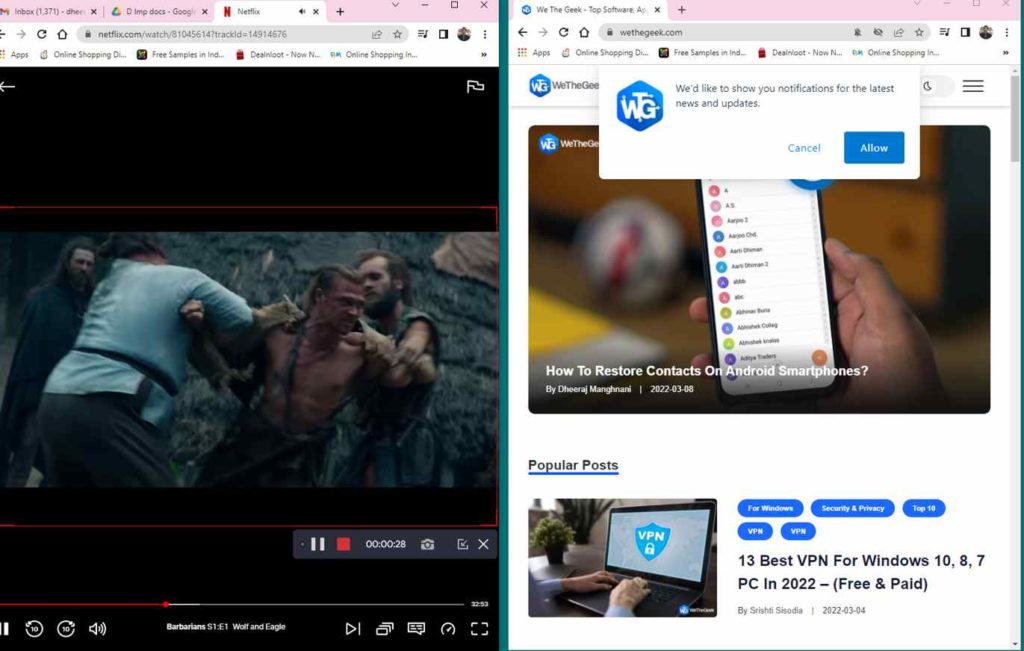This screenshot has height=651, width=1024.
Task: Click profile avatar in WeTheGeek window
Action: 986,32
